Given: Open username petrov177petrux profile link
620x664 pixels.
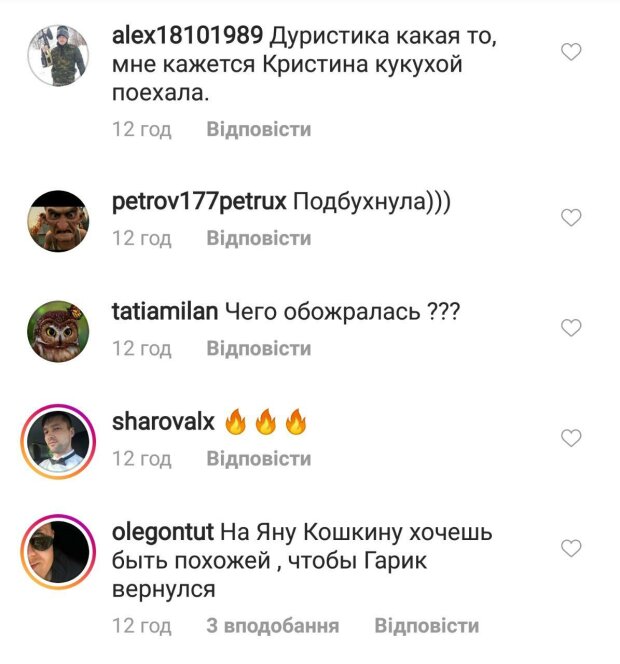Looking at the screenshot, I should coord(199,202).
